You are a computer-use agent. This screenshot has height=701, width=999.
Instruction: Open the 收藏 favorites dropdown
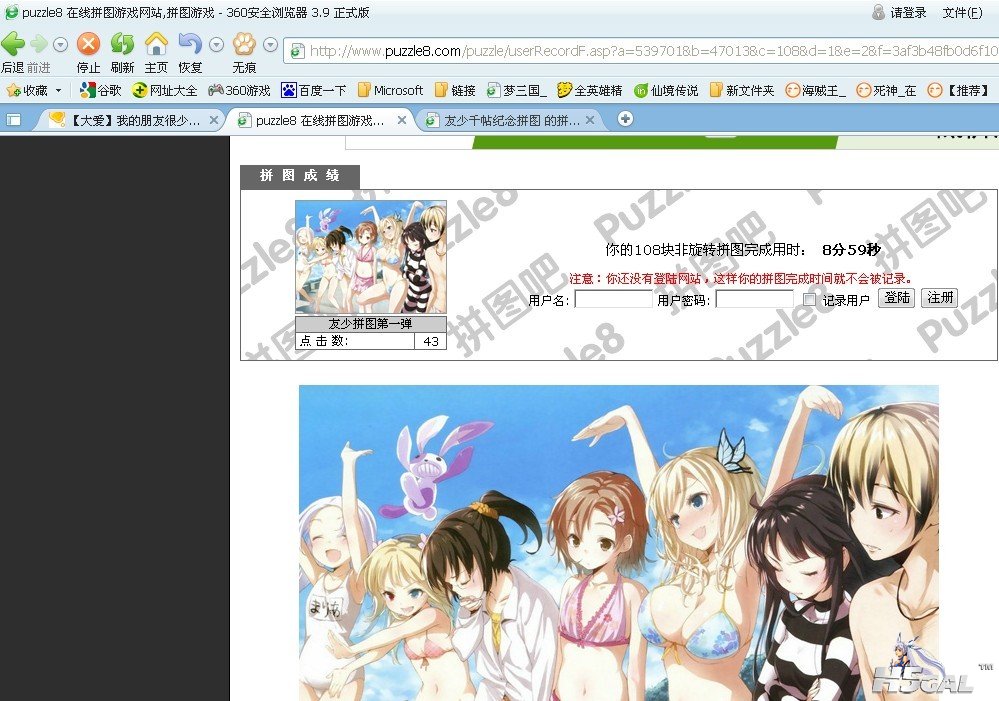pyautogui.click(x=34, y=90)
